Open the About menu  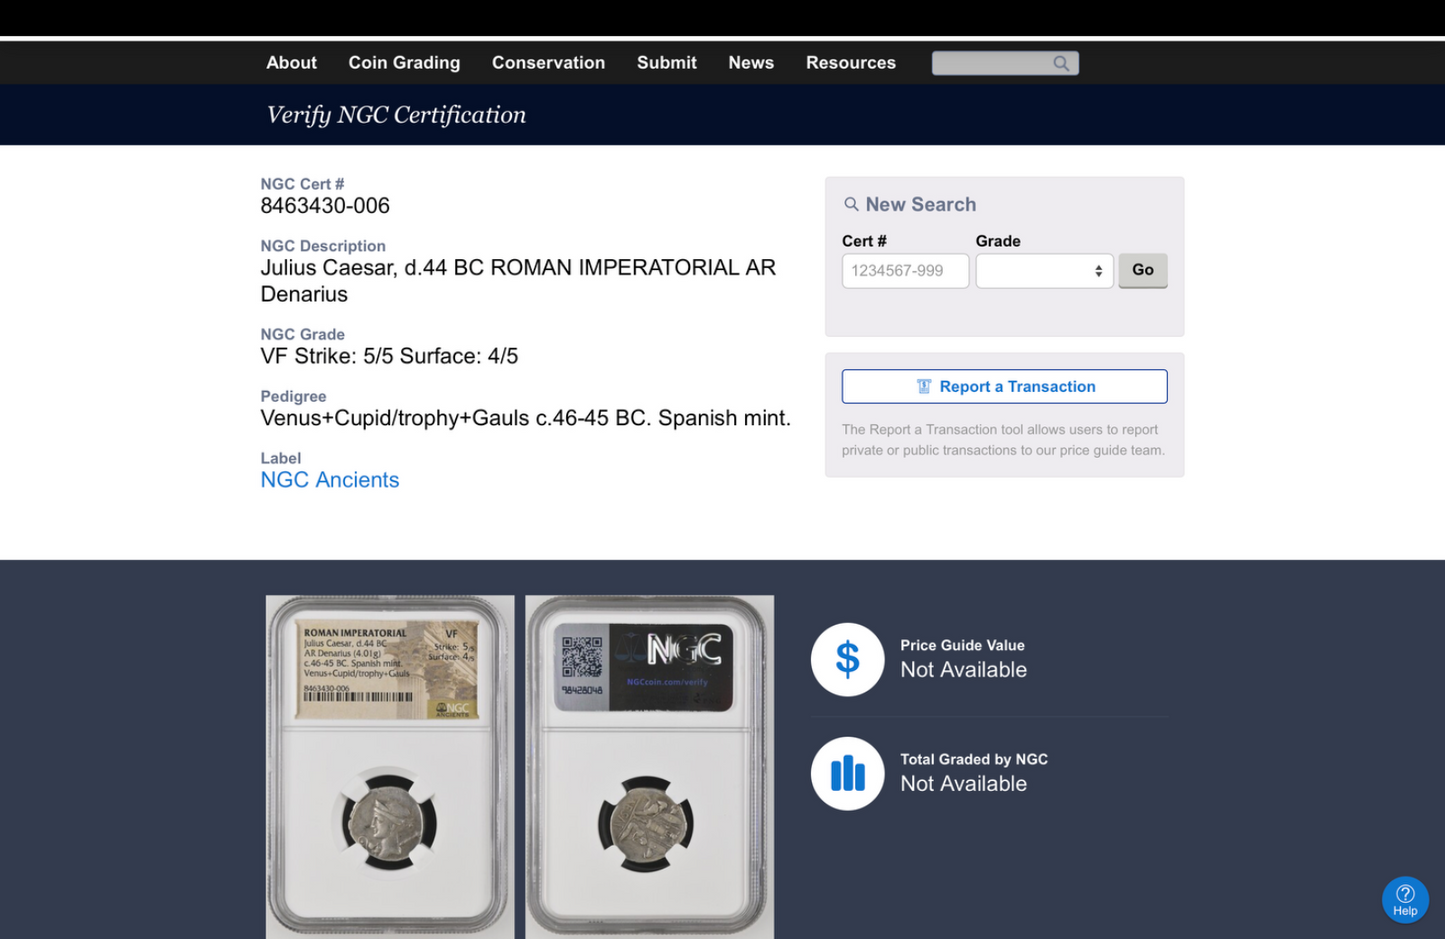291,63
